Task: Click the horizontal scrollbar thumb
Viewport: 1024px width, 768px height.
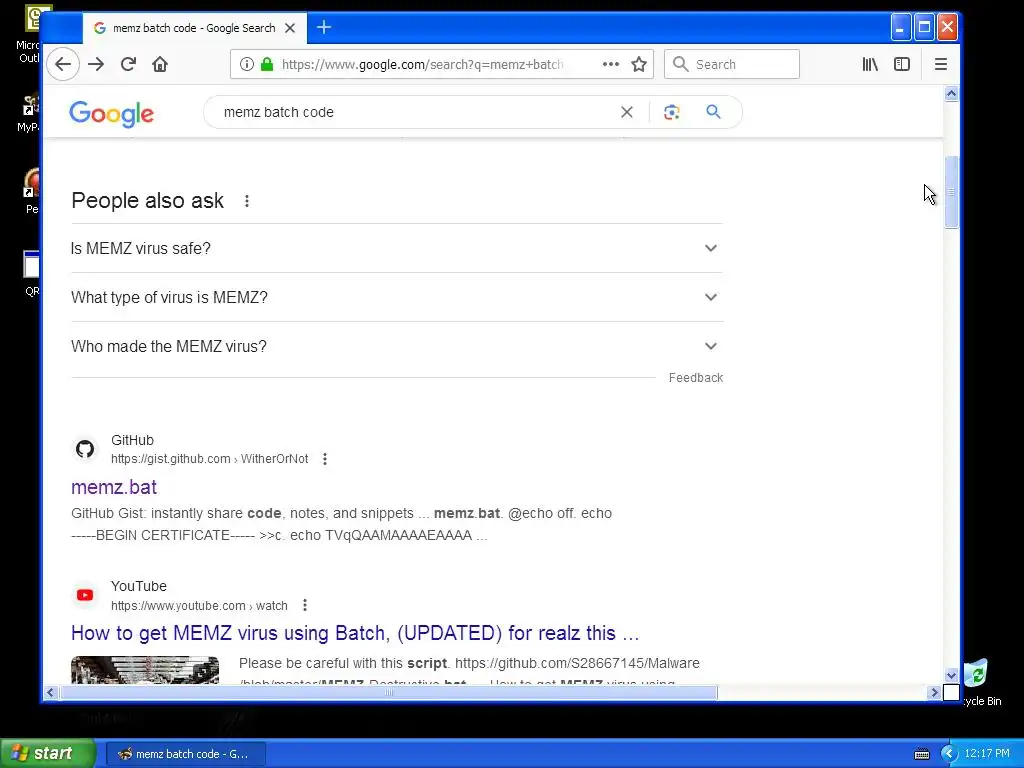Action: click(x=389, y=692)
